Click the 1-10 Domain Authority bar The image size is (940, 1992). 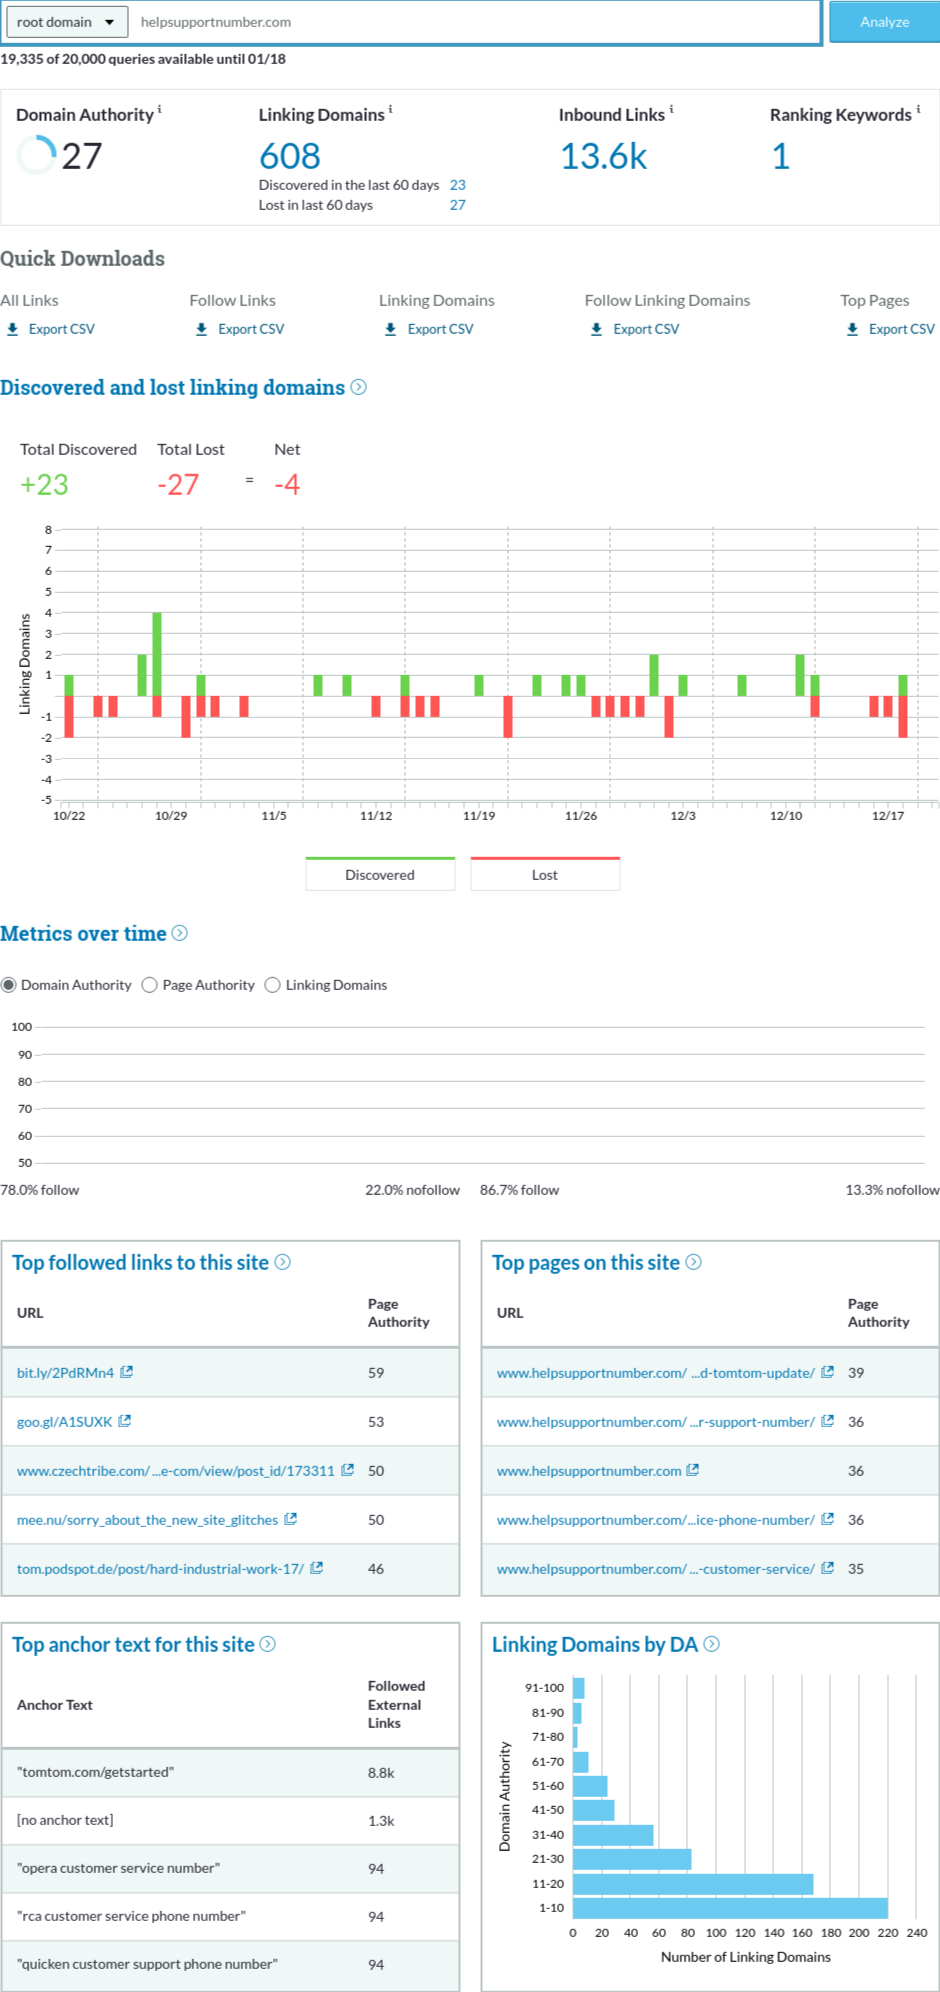pyautogui.click(x=730, y=1908)
